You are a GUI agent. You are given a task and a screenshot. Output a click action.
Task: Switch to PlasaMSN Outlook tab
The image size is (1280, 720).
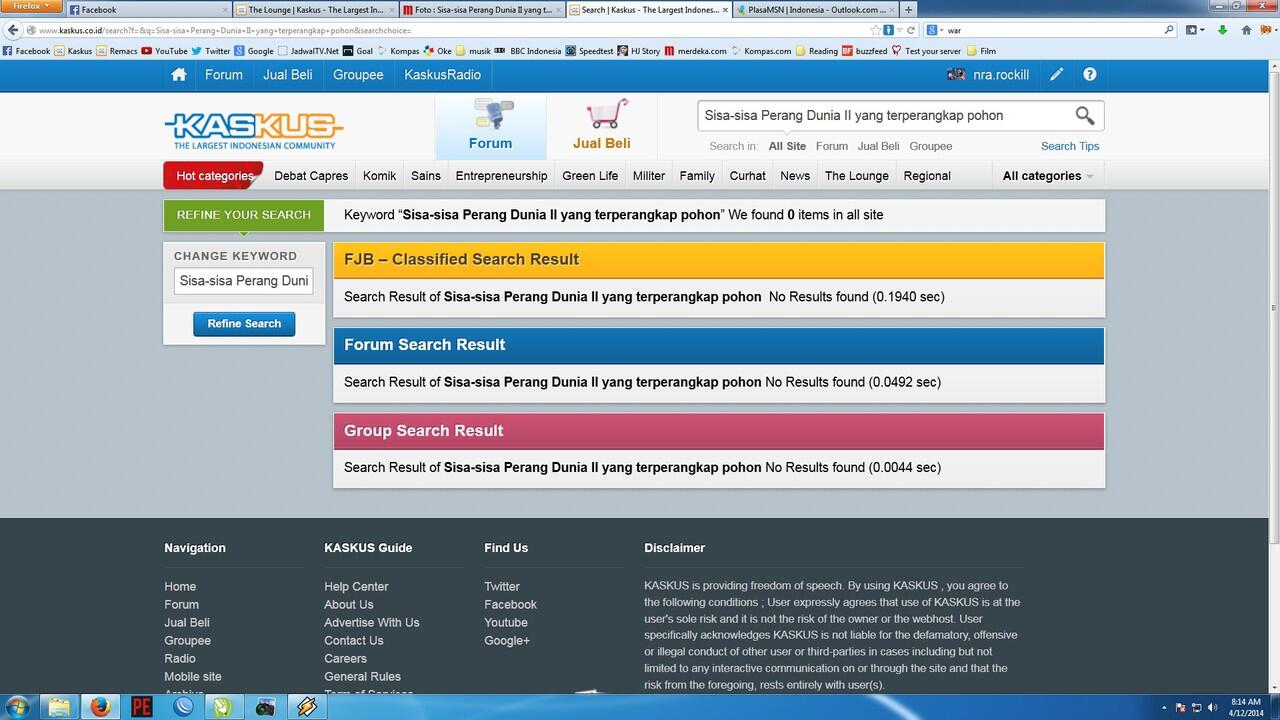815,9
